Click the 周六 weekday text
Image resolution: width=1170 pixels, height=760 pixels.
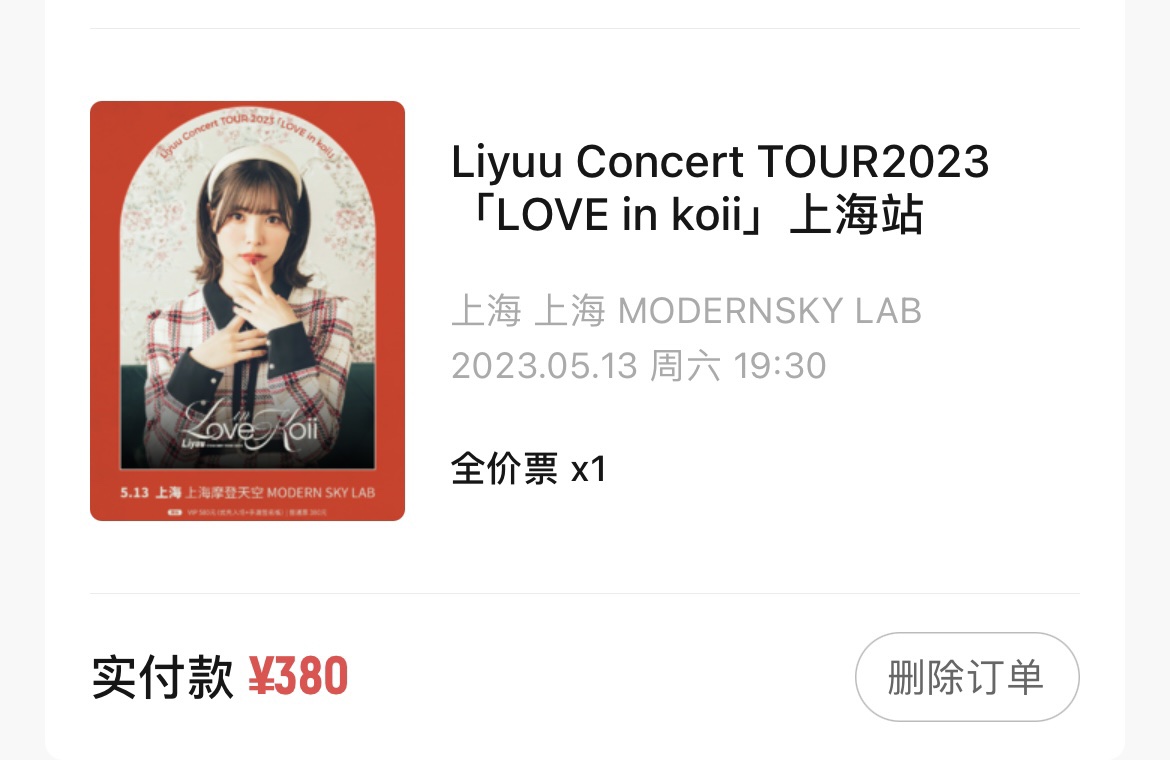click(x=685, y=365)
